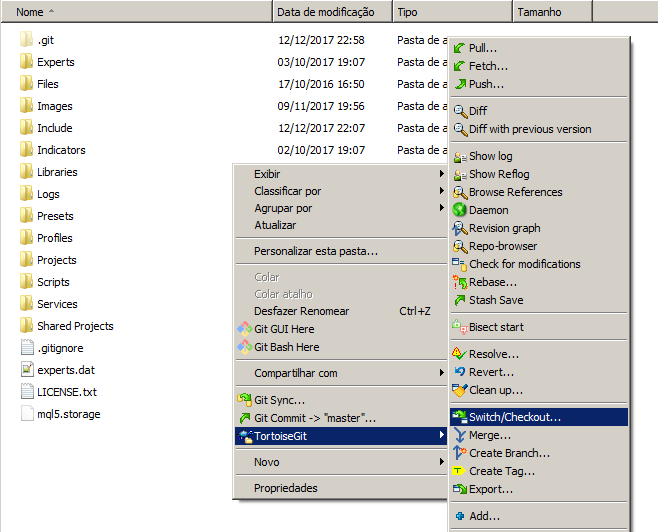This screenshot has height=532, width=658.
Task: Select the Services folder
Action: [49, 304]
